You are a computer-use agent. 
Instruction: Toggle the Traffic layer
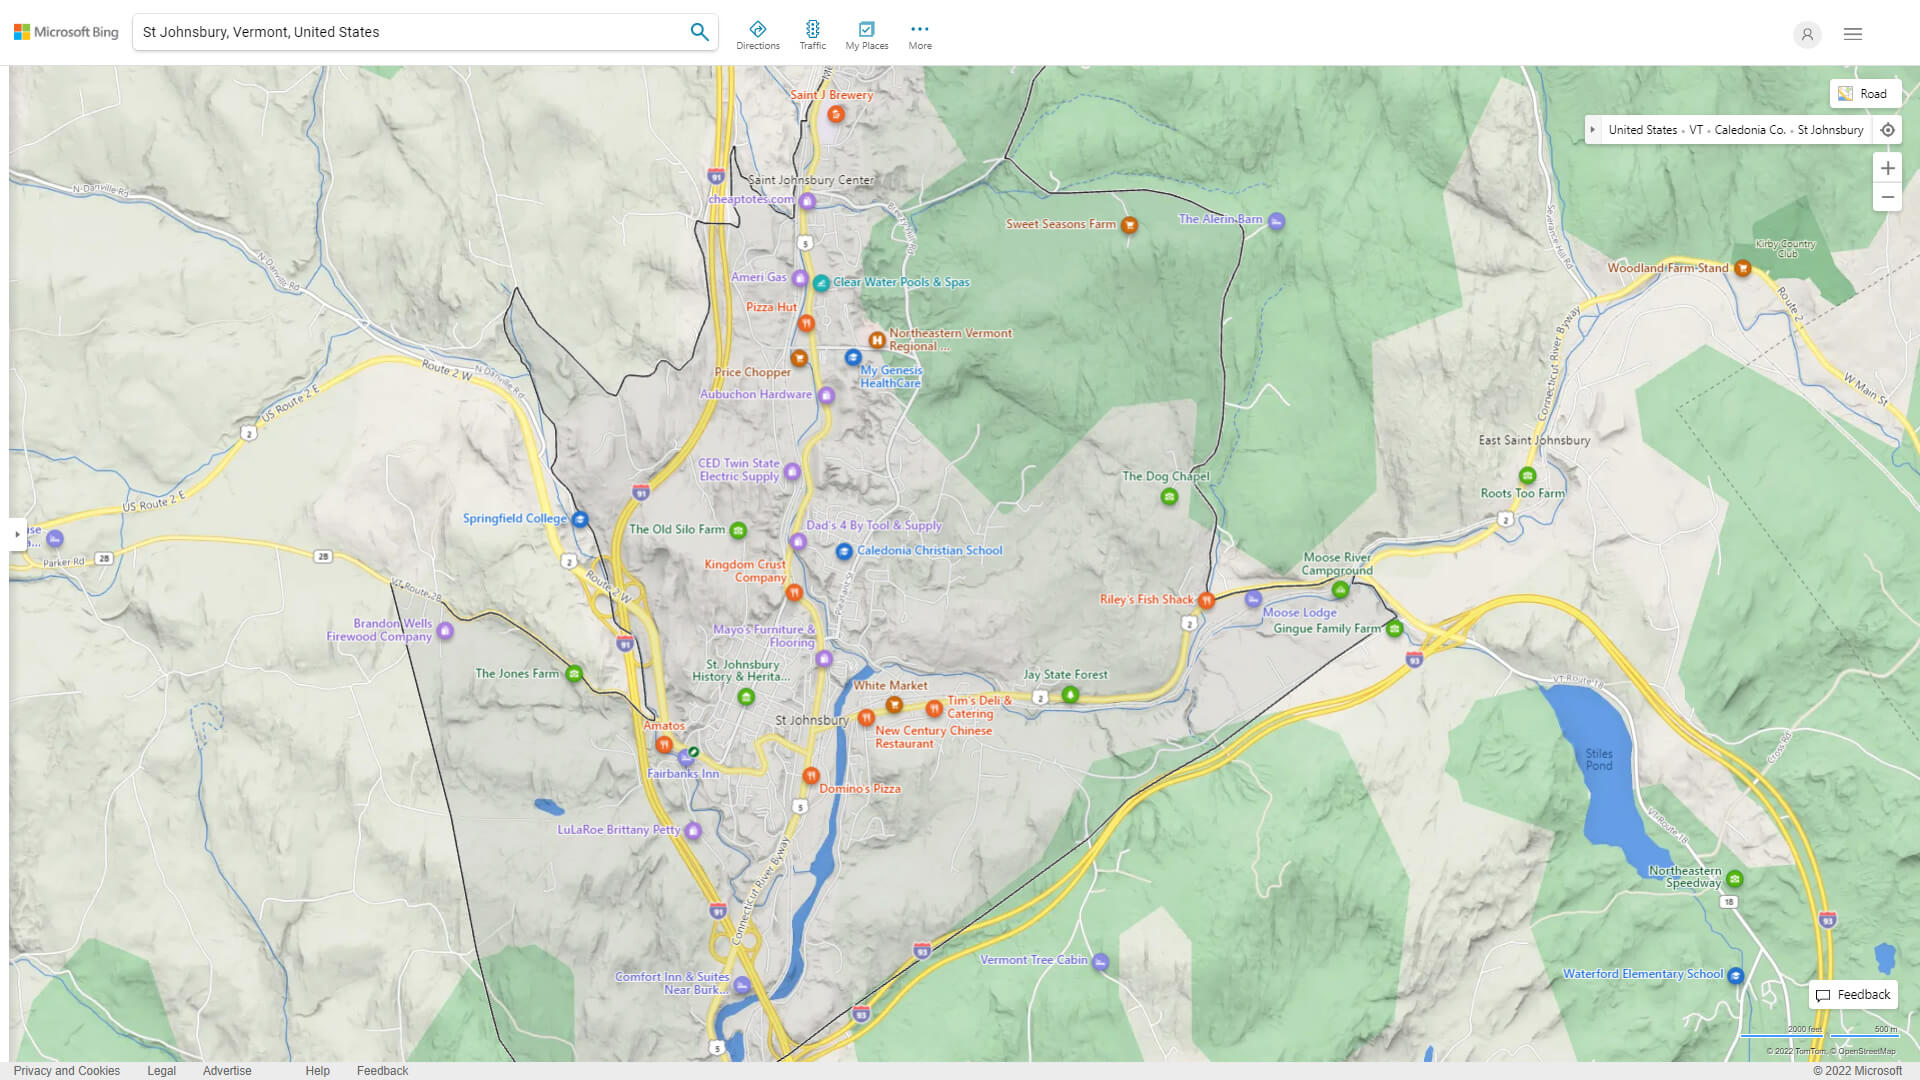click(812, 35)
